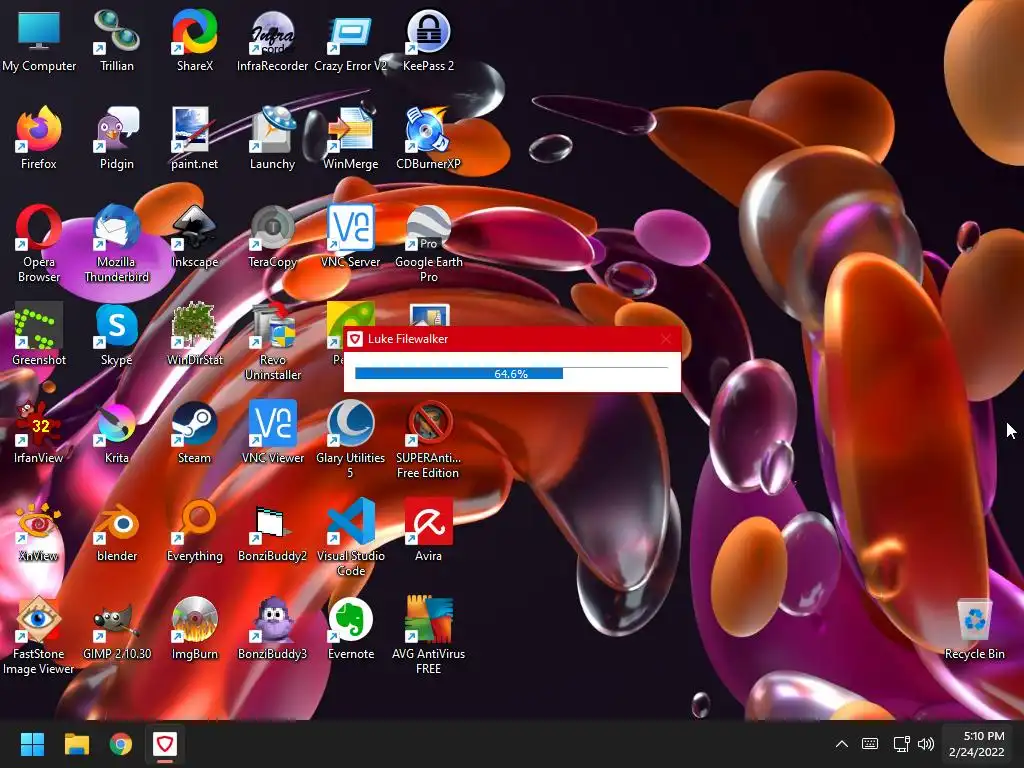The height and width of the screenshot is (768, 1024).
Task: Launch Chrome from the taskbar
Action: 120,744
